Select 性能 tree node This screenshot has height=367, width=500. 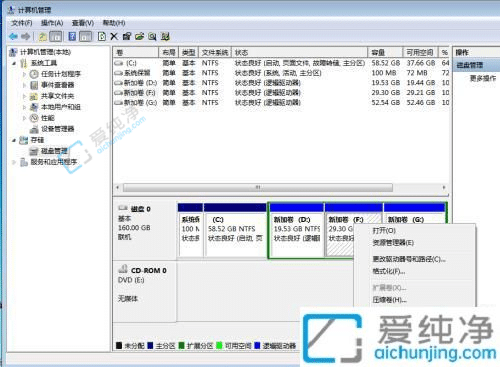[48, 118]
